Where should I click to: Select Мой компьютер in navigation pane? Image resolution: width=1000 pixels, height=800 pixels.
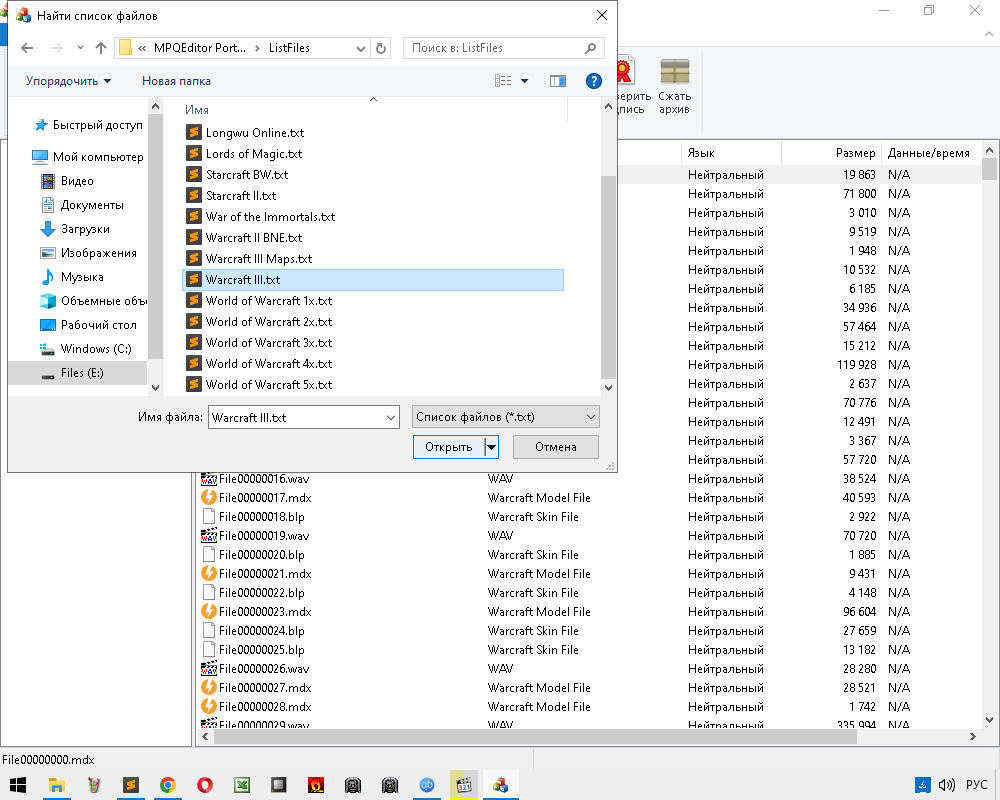tap(88, 157)
